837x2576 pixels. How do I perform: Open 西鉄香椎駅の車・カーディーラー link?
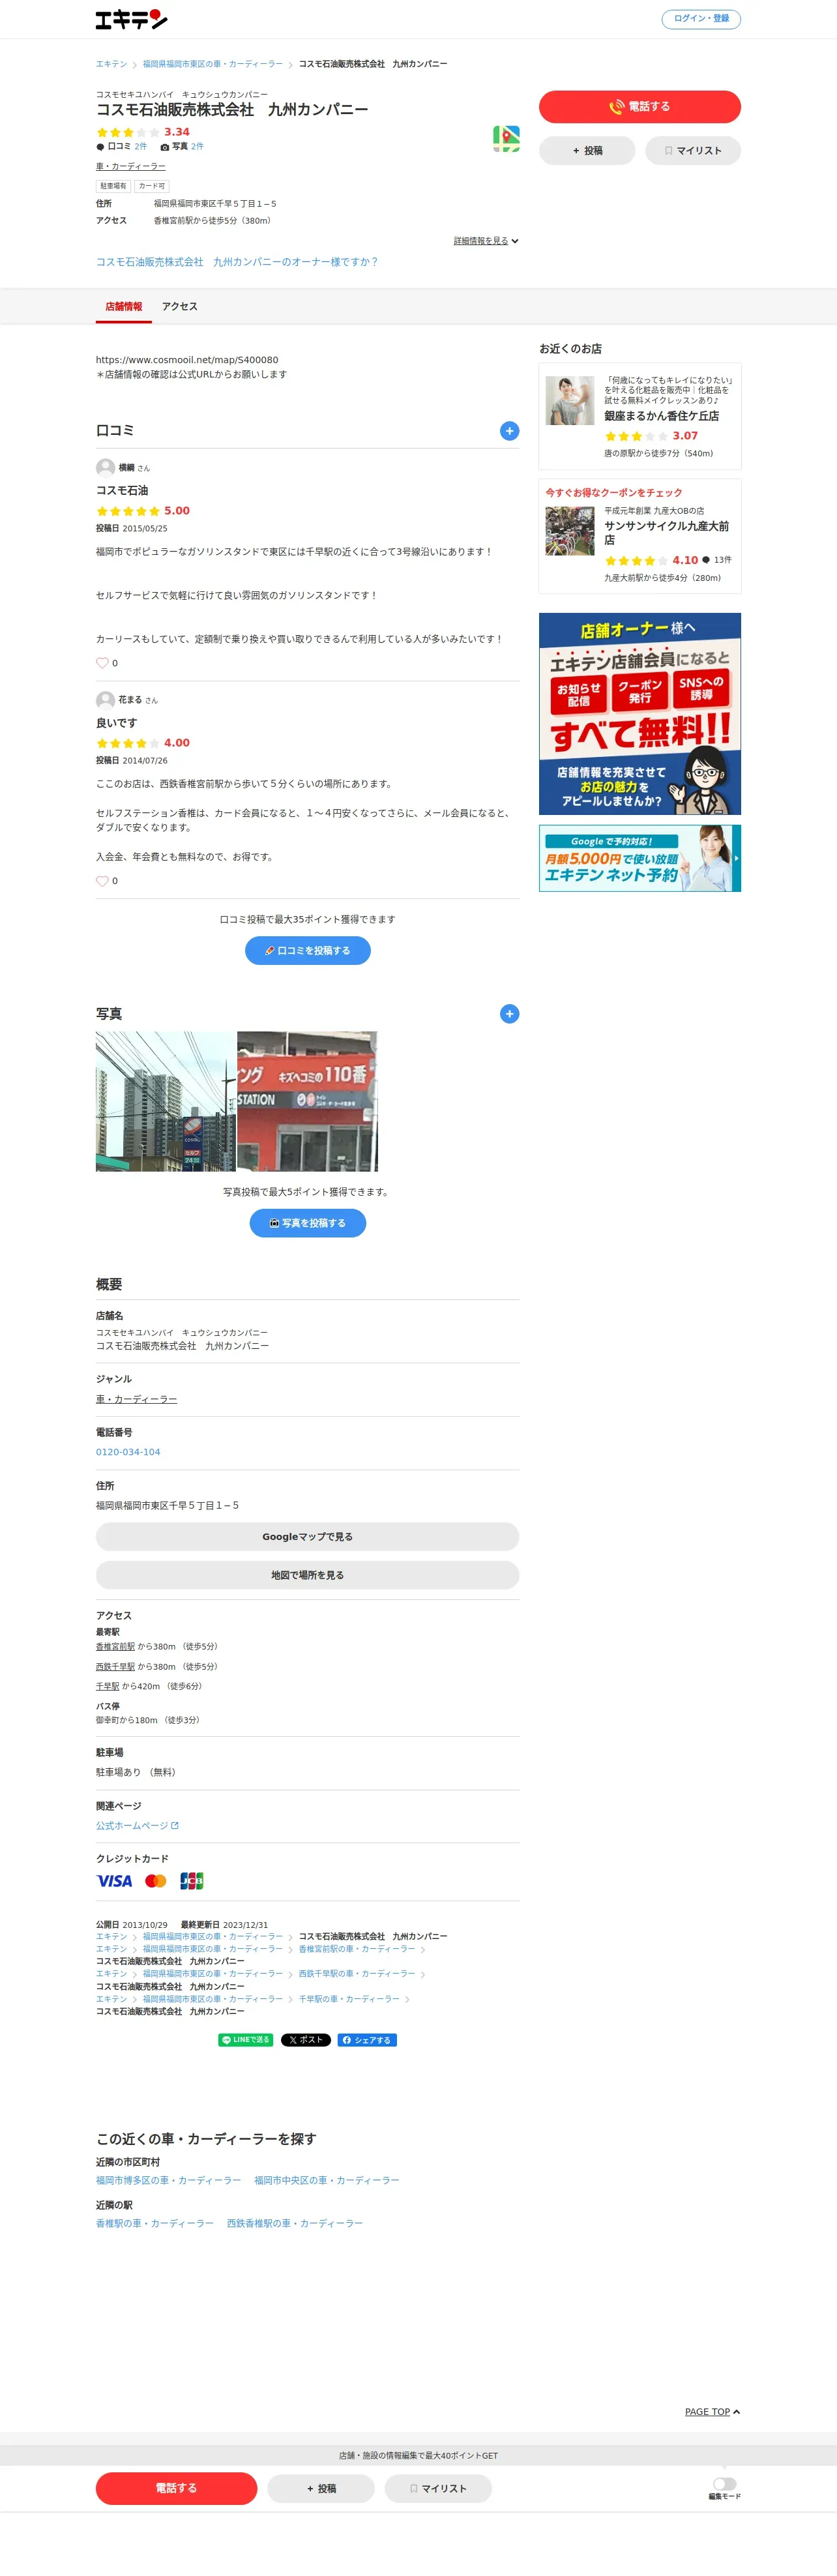coord(295,2223)
